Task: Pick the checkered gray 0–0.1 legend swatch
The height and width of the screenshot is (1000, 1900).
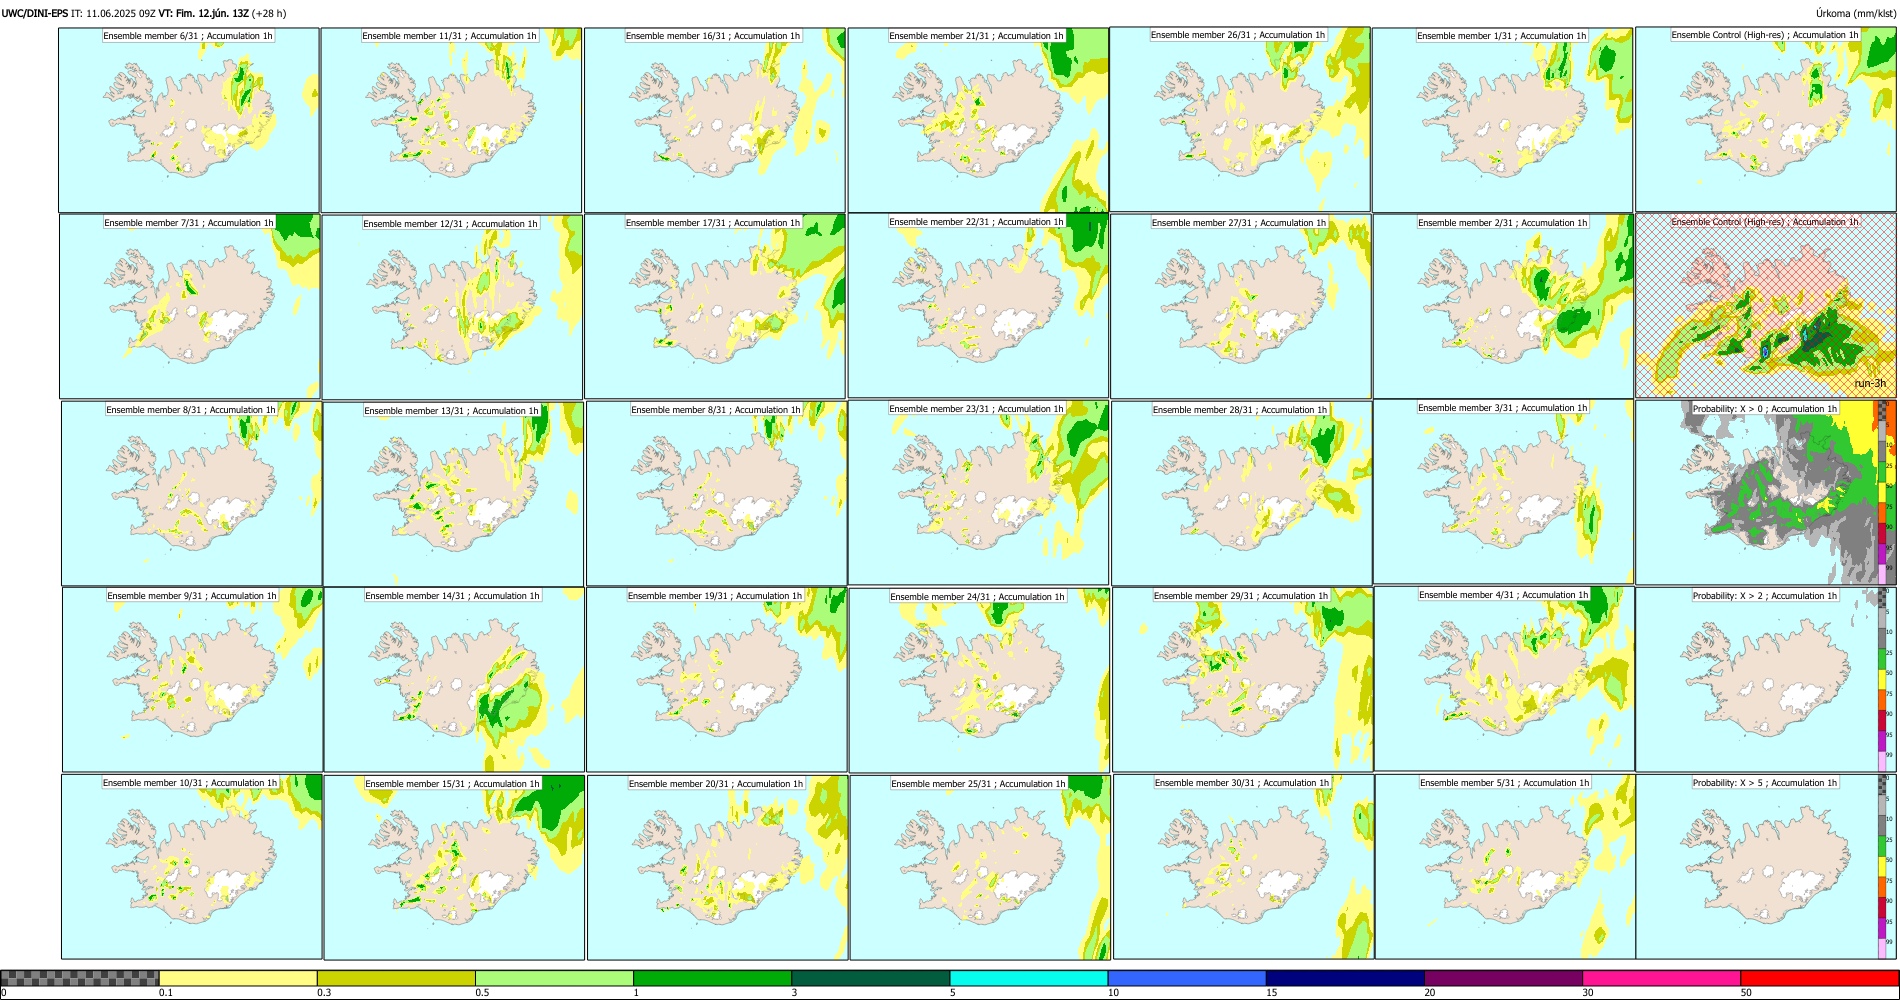Action: click(80, 978)
